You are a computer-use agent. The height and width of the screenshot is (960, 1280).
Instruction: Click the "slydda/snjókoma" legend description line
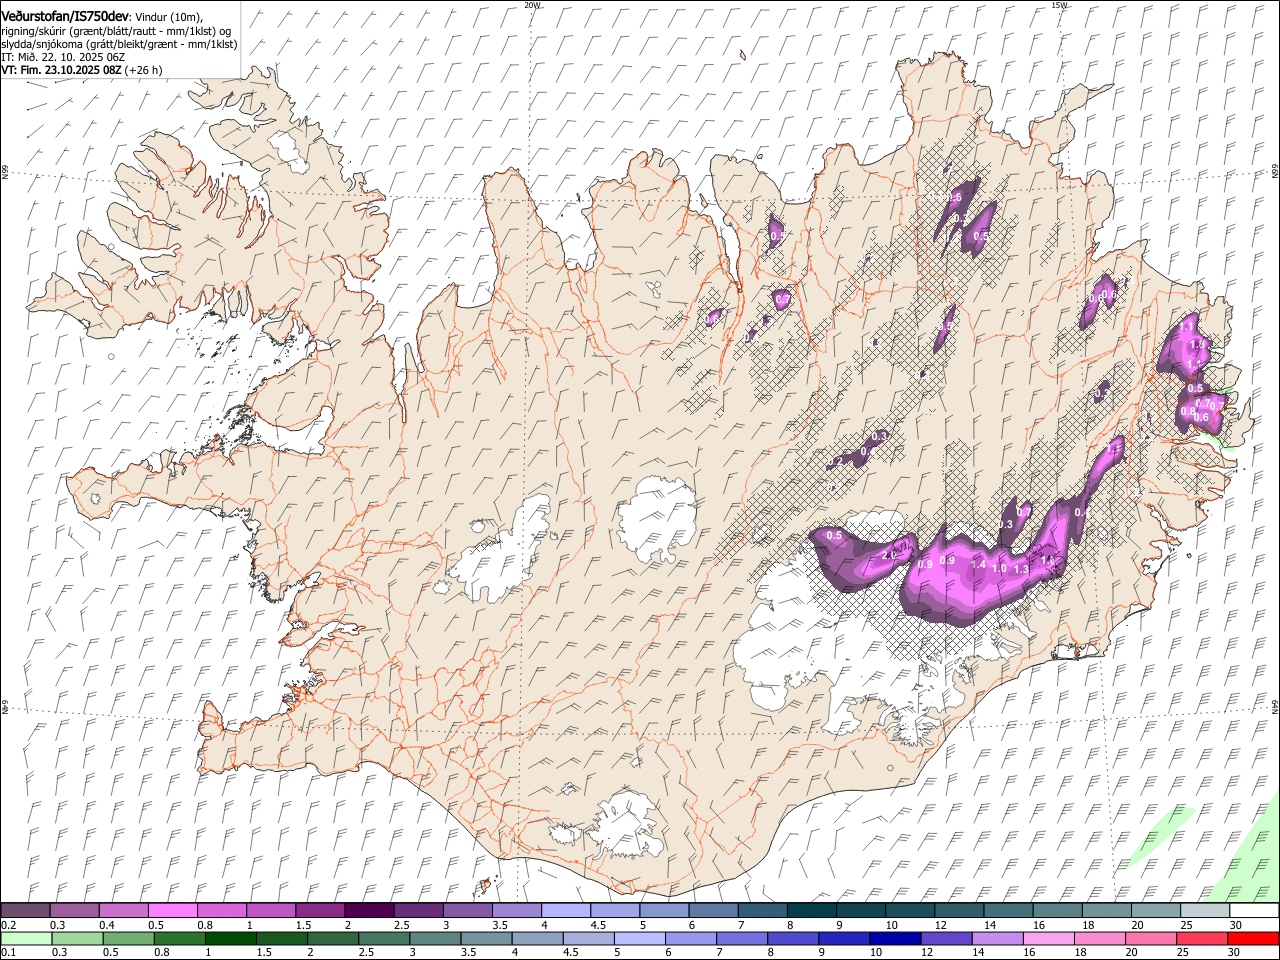[x=120, y=44]
